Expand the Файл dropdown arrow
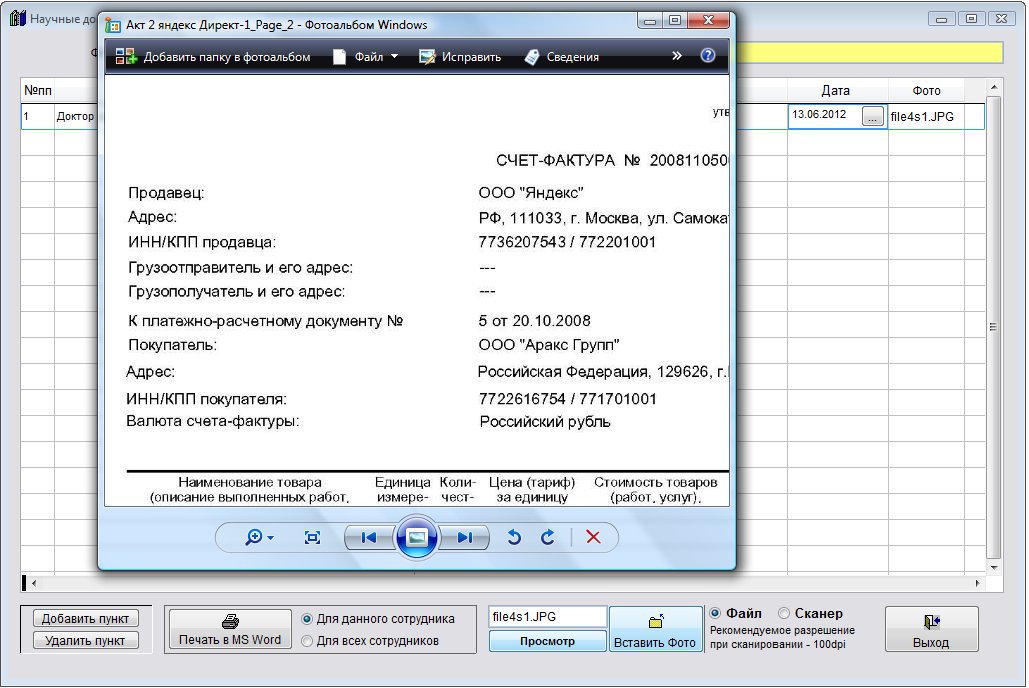 [x=394, y=56]
